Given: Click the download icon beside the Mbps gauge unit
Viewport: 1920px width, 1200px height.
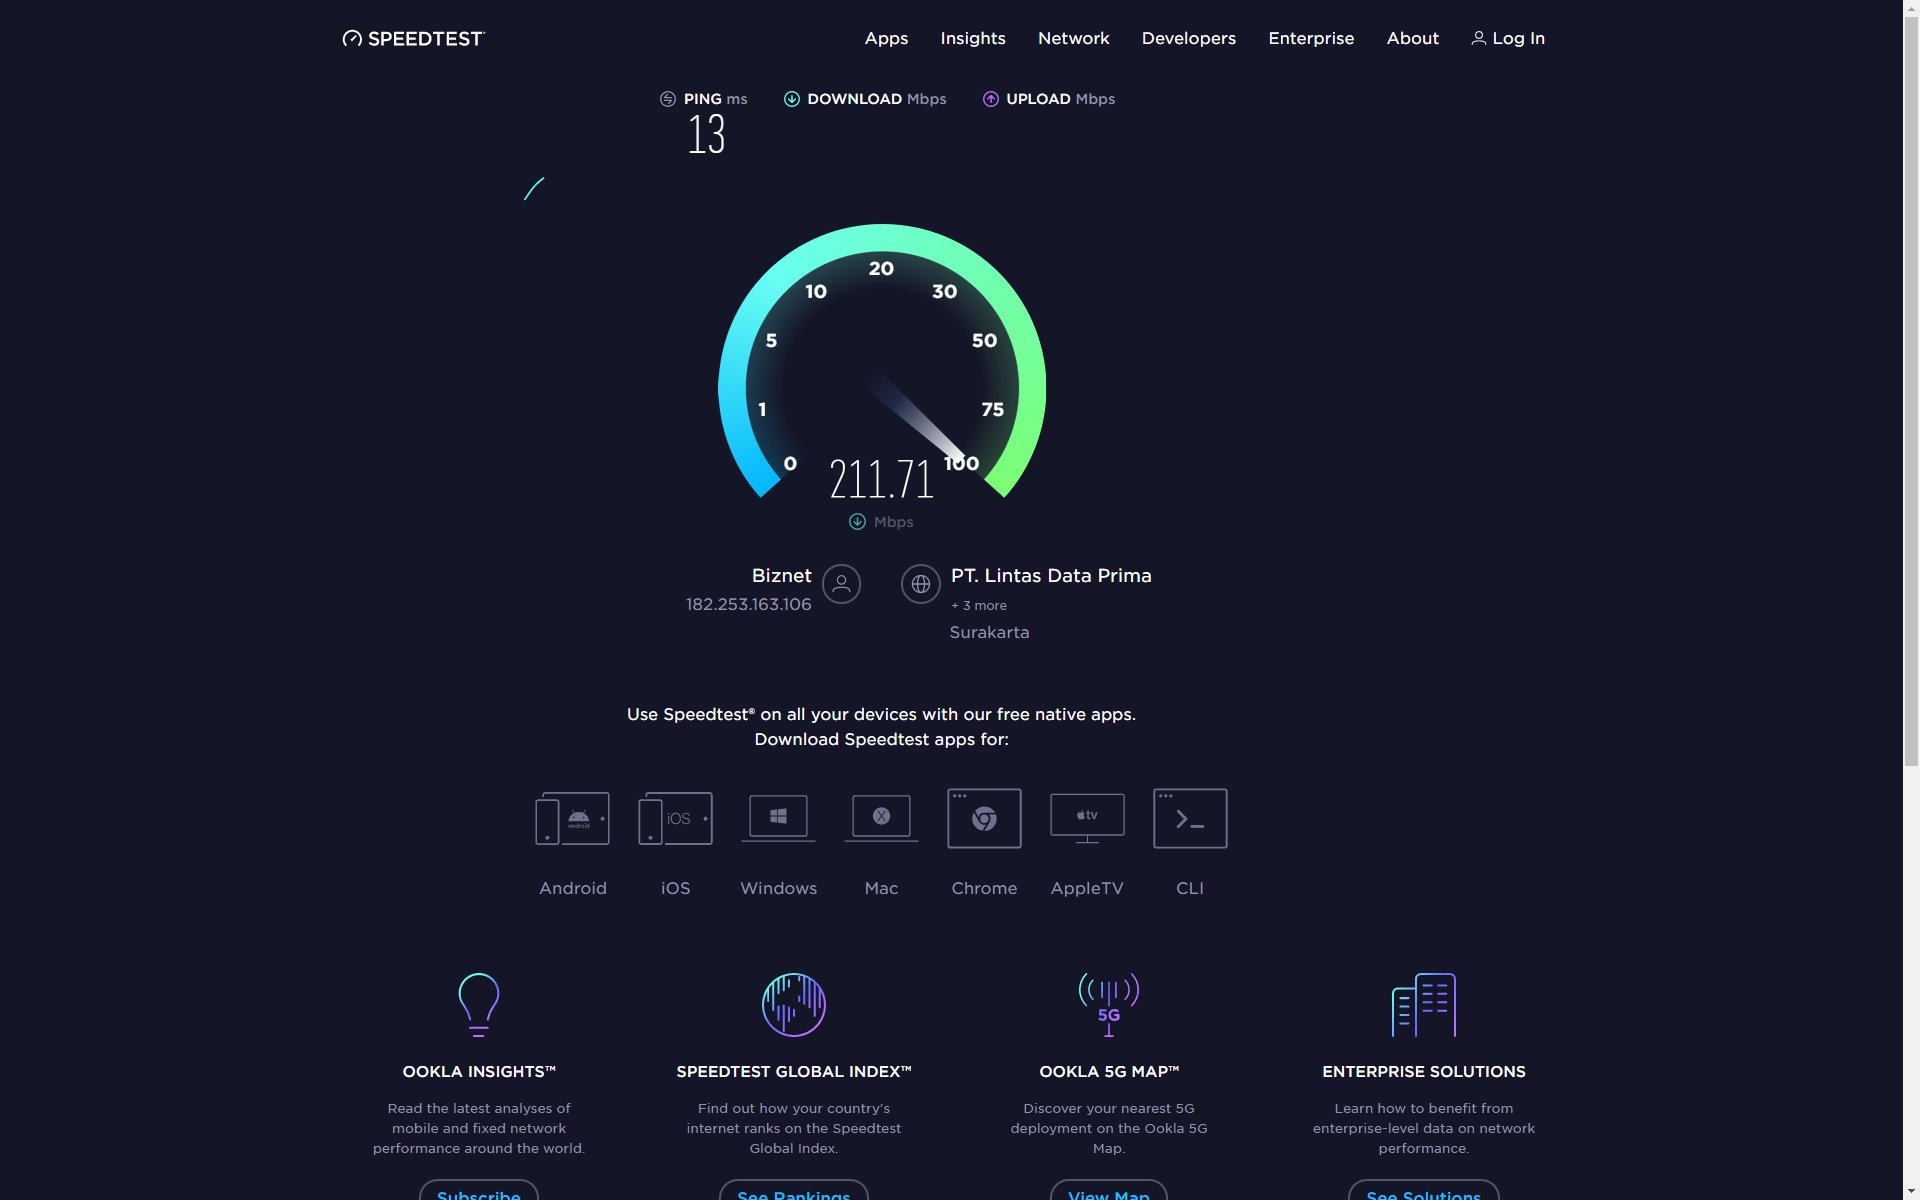Looking at the screenshot, I should 857,522.
